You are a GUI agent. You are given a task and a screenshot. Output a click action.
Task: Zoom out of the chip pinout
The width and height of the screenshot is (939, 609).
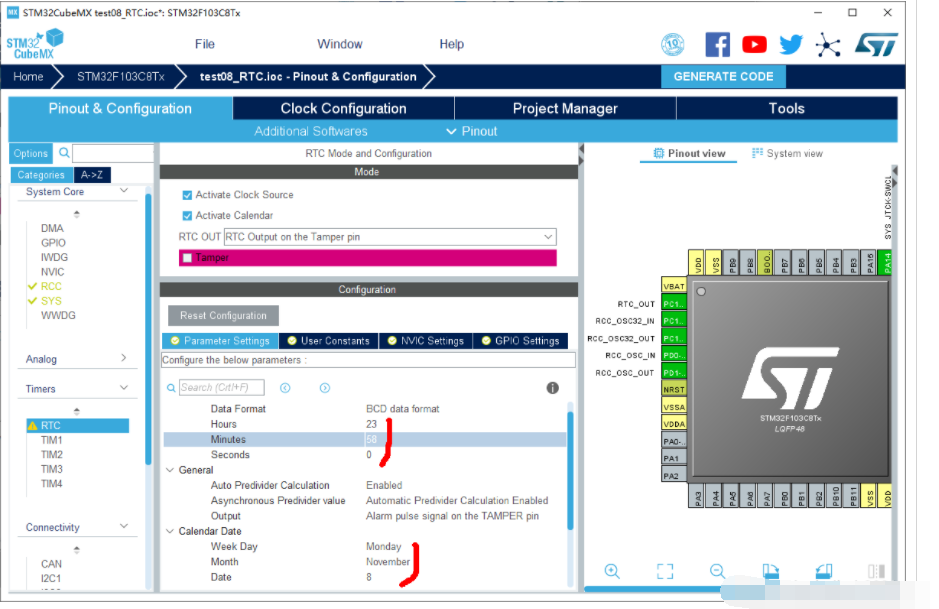(x=717, y=571)
